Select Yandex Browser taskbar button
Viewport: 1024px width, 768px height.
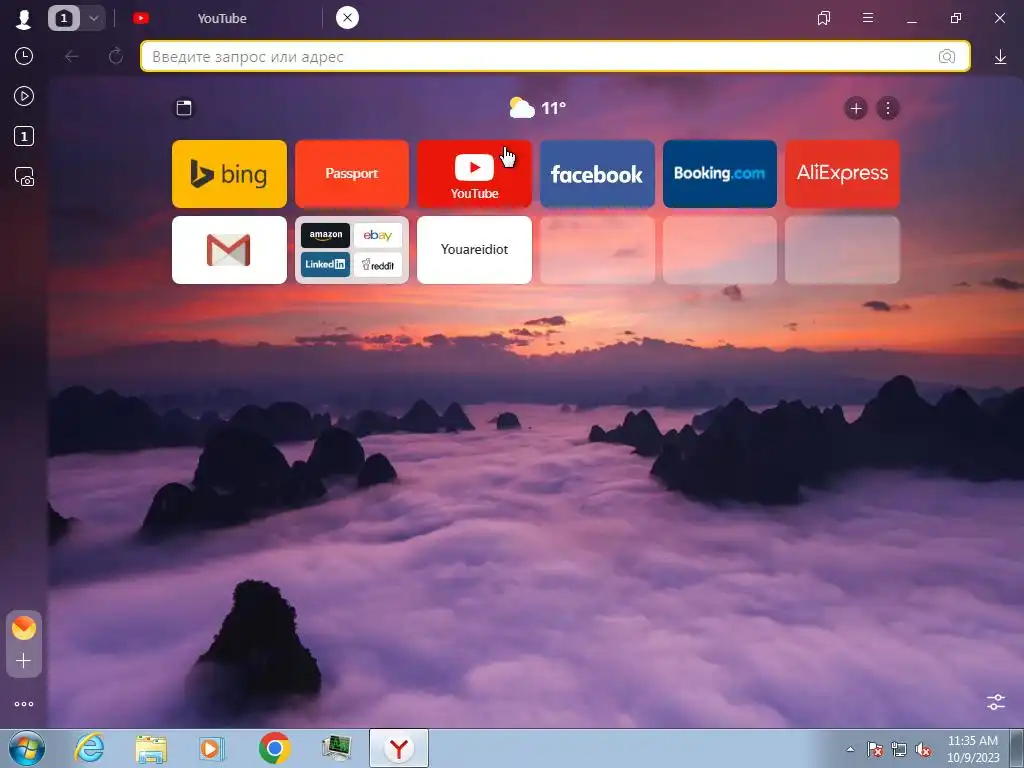[399, 748]
